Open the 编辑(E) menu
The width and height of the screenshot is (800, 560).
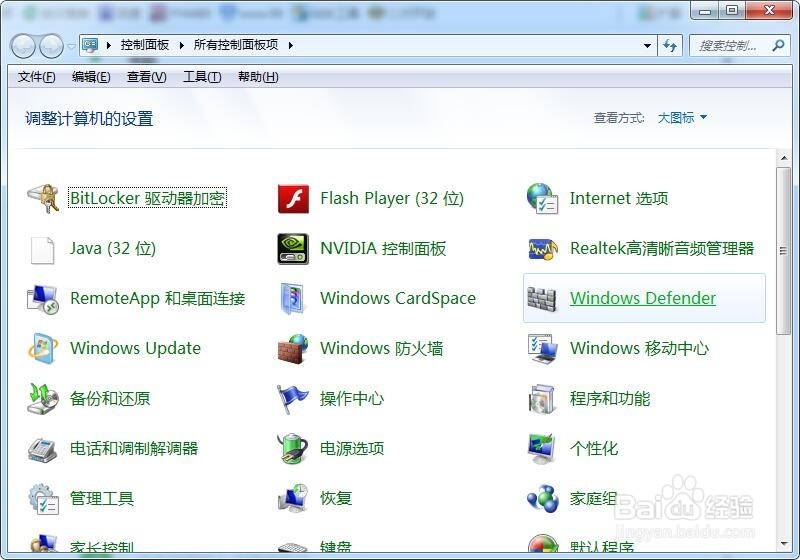[x=91, y=77]
